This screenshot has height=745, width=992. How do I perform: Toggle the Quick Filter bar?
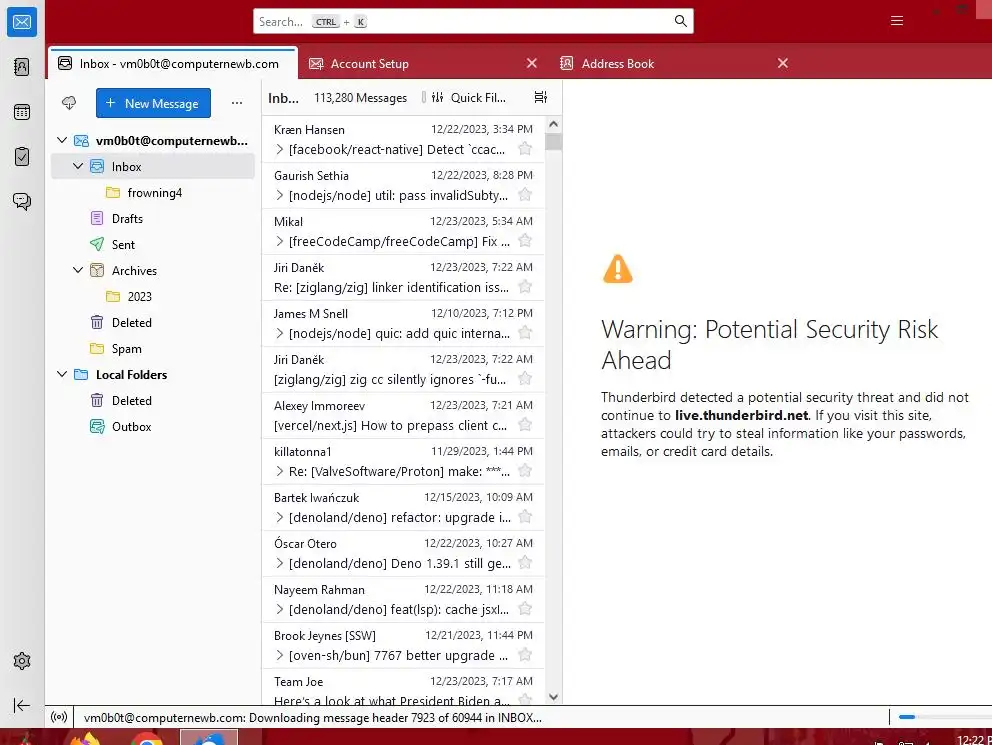coord(469,97)
